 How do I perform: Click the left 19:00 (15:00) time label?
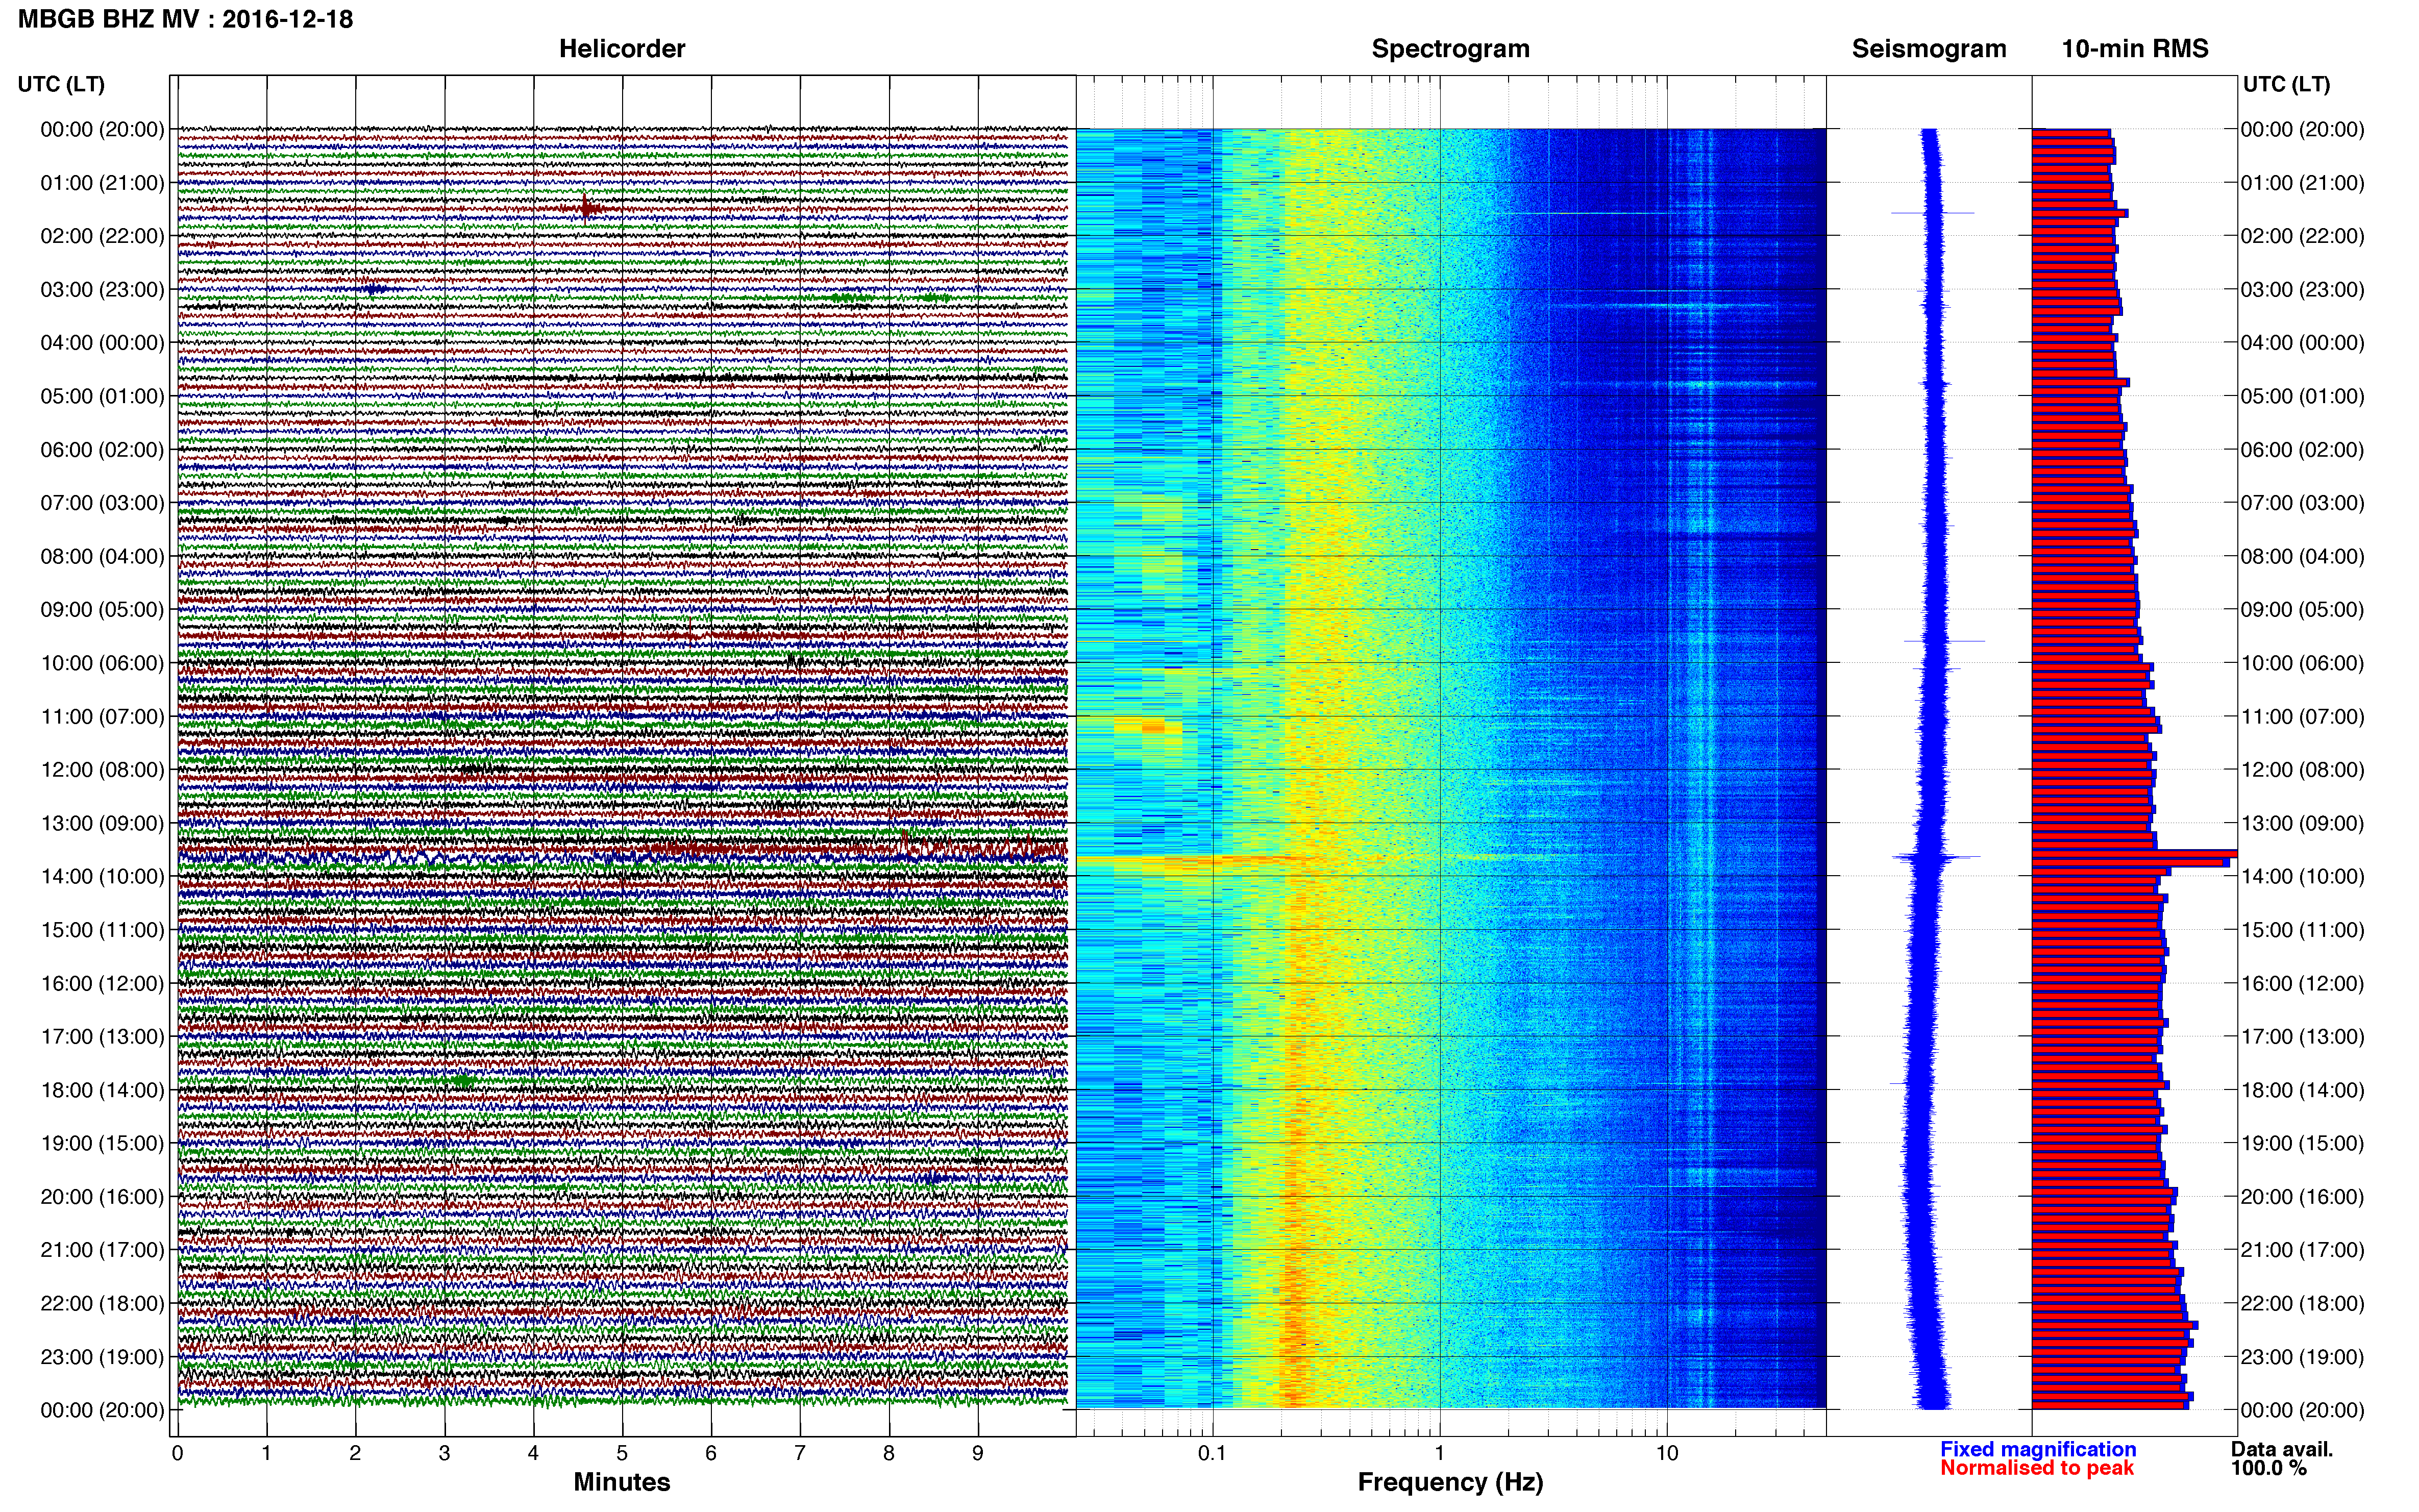pyautogui.click(x=102, y=1143)
